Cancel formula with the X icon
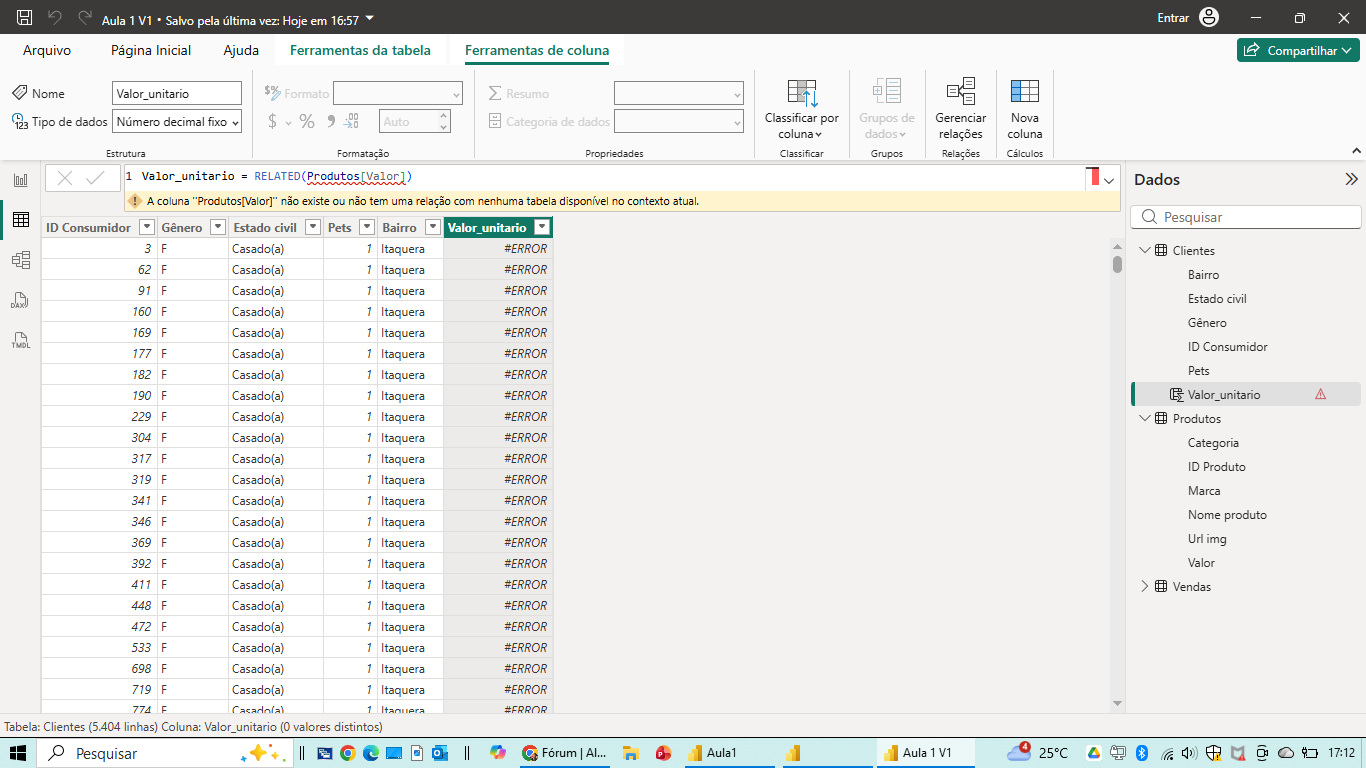The height and width of the screenshot is (768, 1366). 65,178
